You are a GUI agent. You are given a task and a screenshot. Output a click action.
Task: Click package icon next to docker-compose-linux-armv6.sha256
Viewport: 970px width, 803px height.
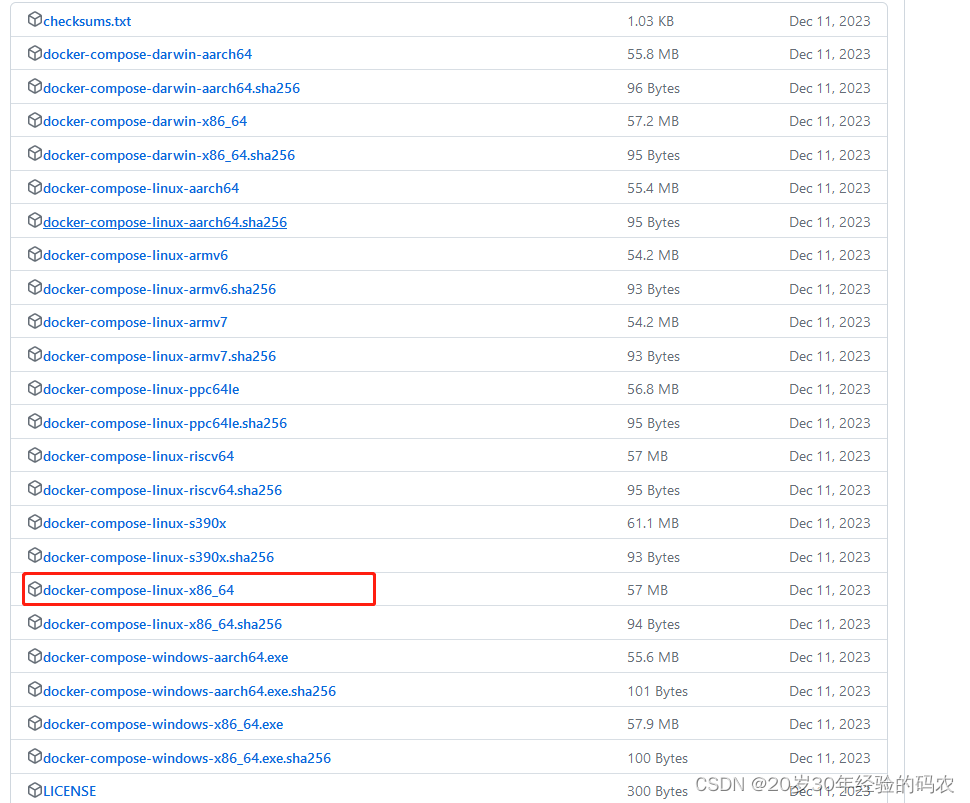click(35, 288)
